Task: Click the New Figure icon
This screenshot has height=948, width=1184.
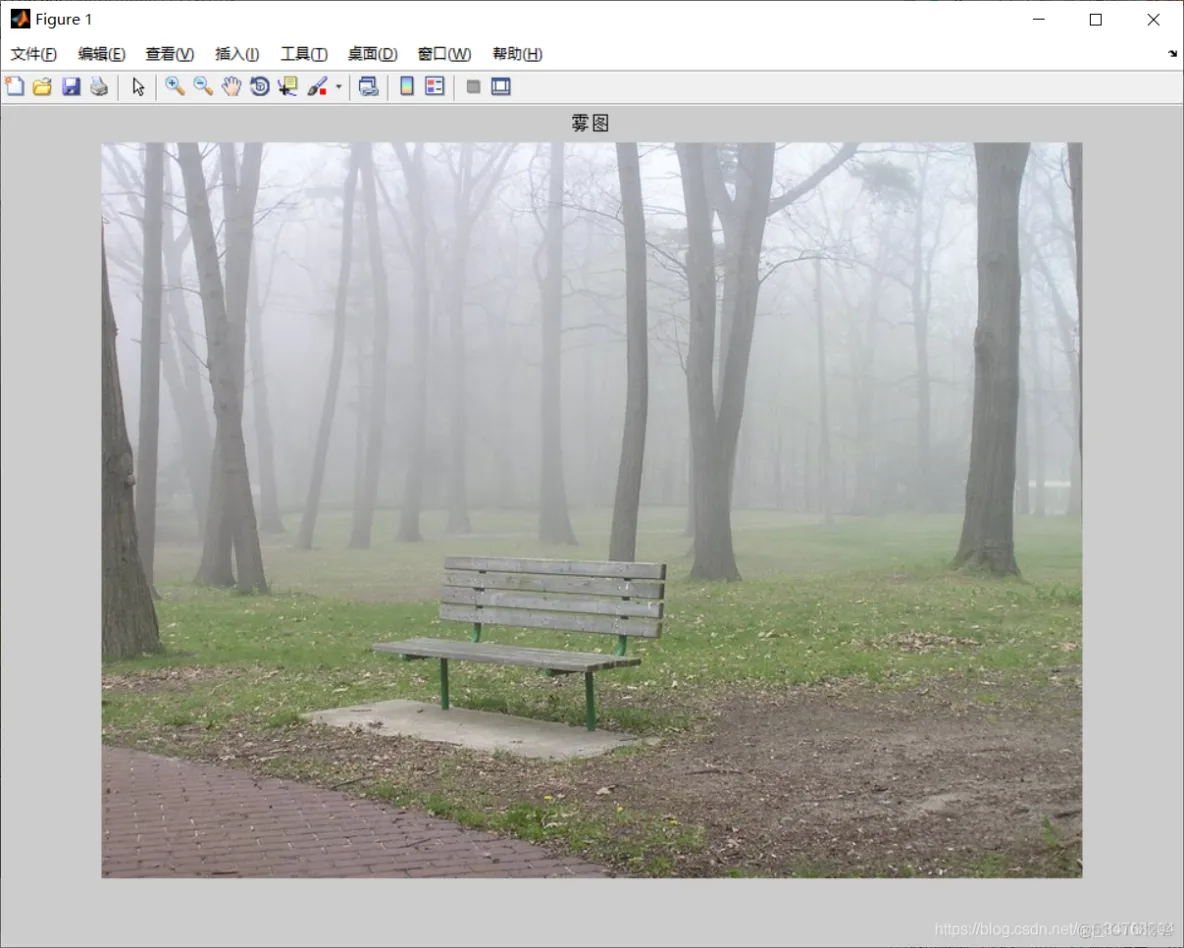Action: pos(14,86)
